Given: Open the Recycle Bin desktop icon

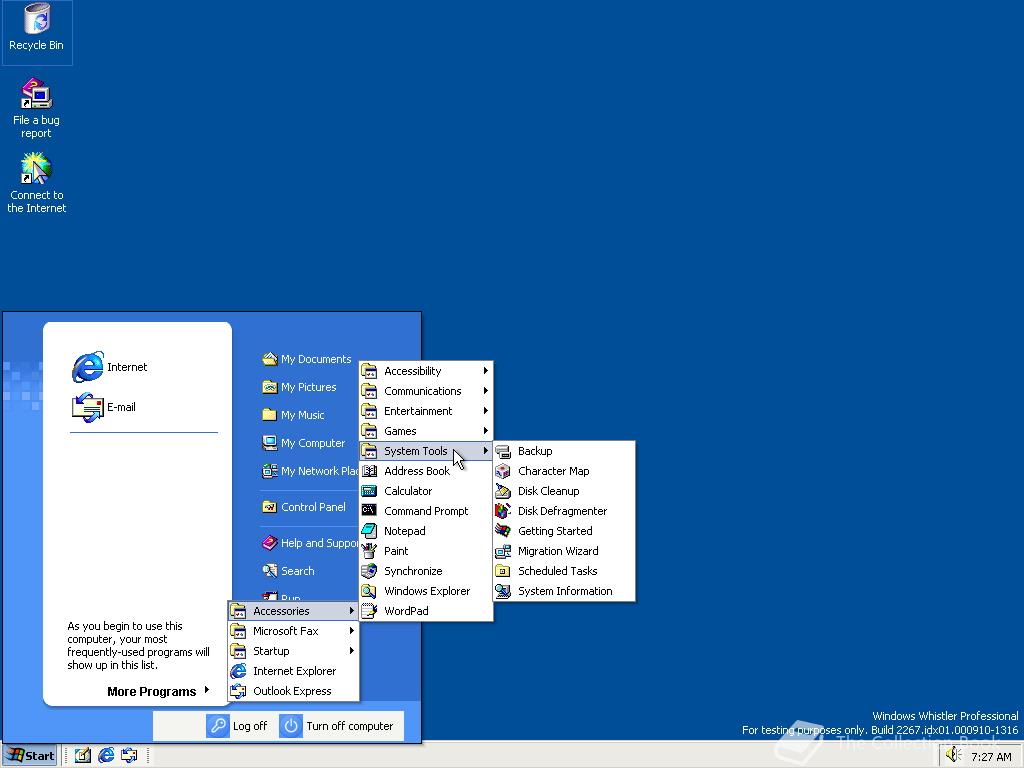Looking at the screenshot, I should point(37,29).
